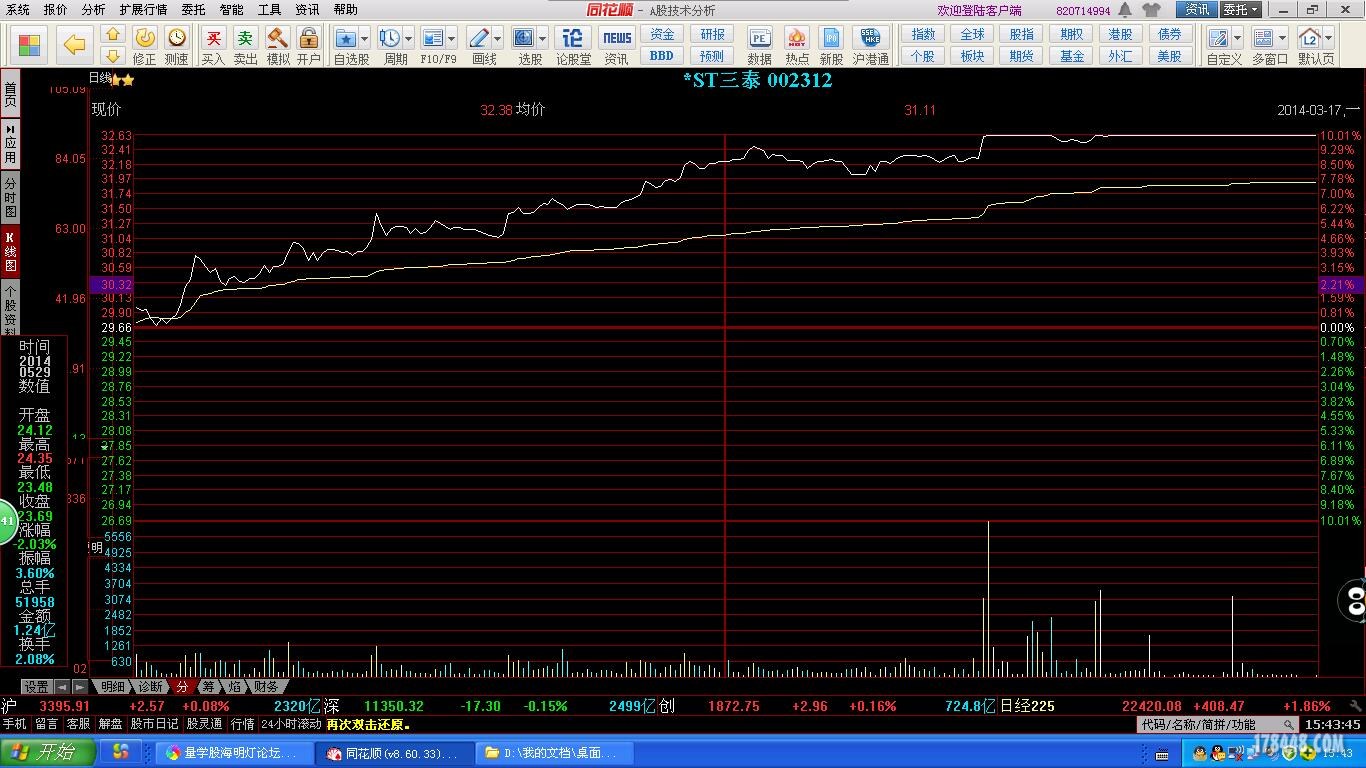Image resolution: width=1366 pixels, height=768 pixels.
Task: Open the 分析 menu
Action: (x=93, y=10)
